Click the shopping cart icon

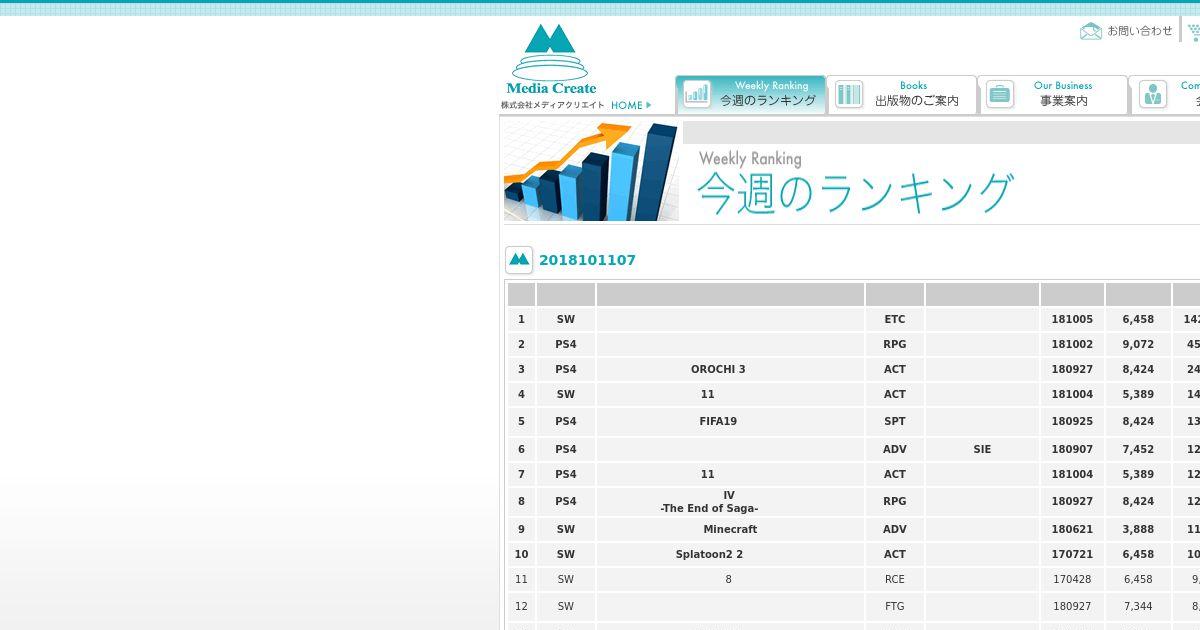coord(1193,32)
